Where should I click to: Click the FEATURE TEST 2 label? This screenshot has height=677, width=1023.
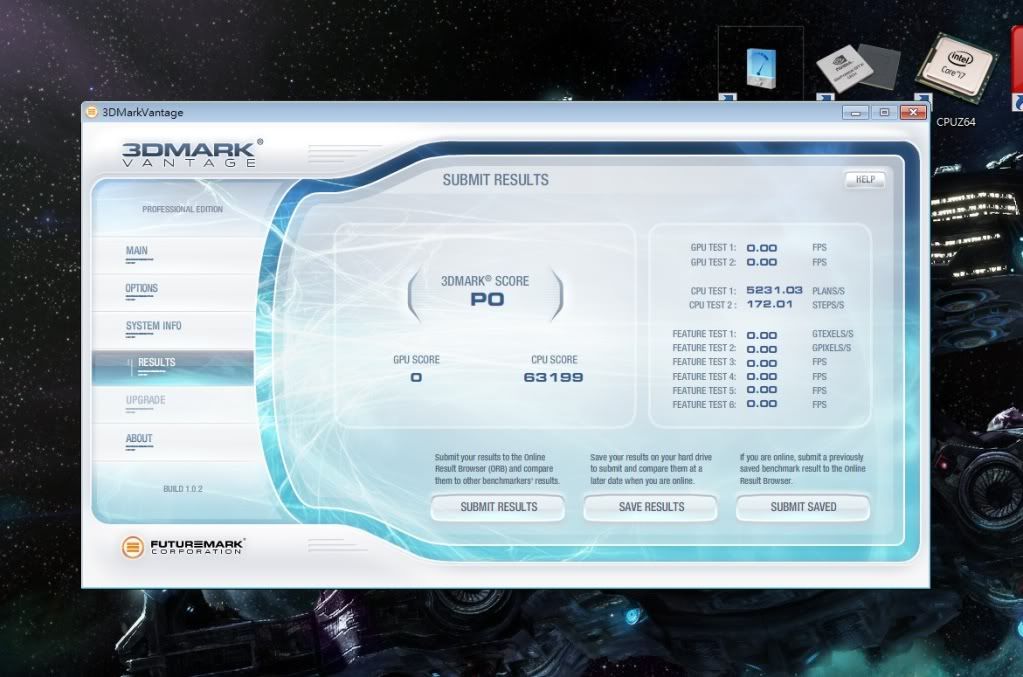704,348
